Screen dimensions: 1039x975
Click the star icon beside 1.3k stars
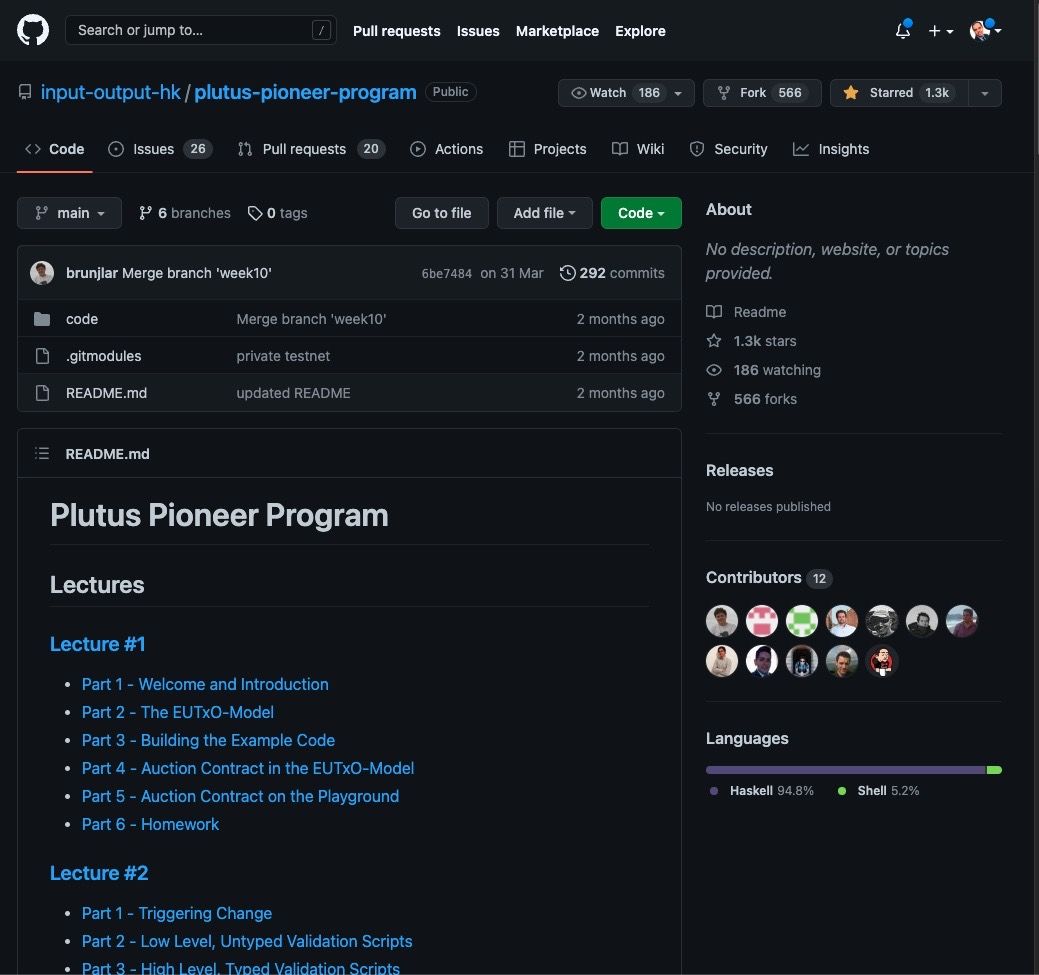click(714, 341)
